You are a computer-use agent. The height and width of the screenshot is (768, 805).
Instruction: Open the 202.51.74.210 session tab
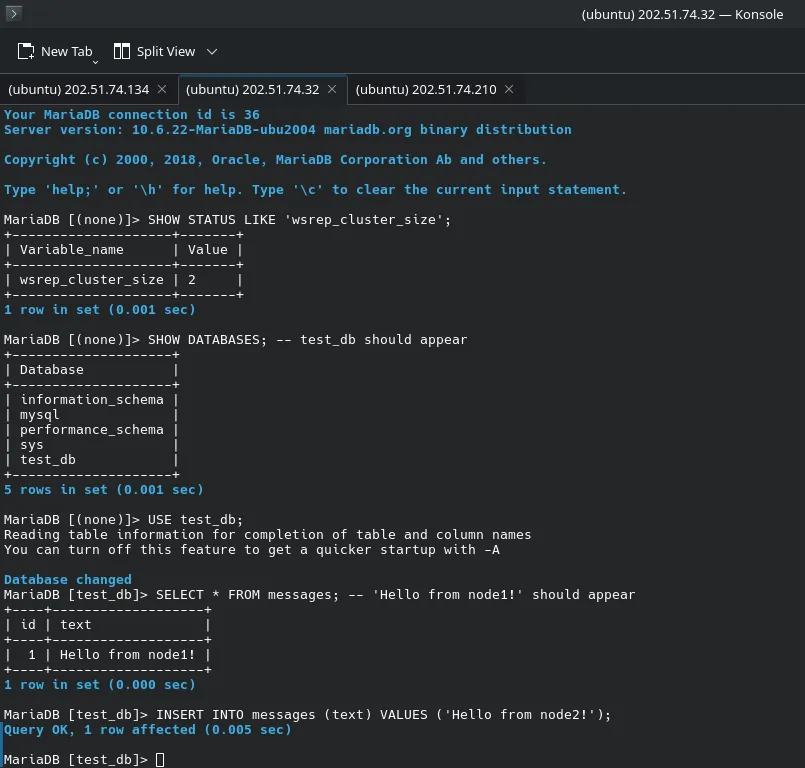pos(426,89)
